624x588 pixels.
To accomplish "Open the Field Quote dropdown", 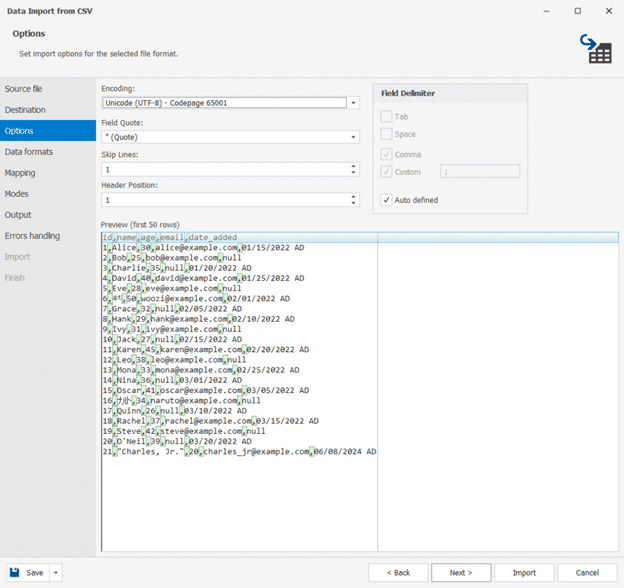I will click(x=354, y=137).
